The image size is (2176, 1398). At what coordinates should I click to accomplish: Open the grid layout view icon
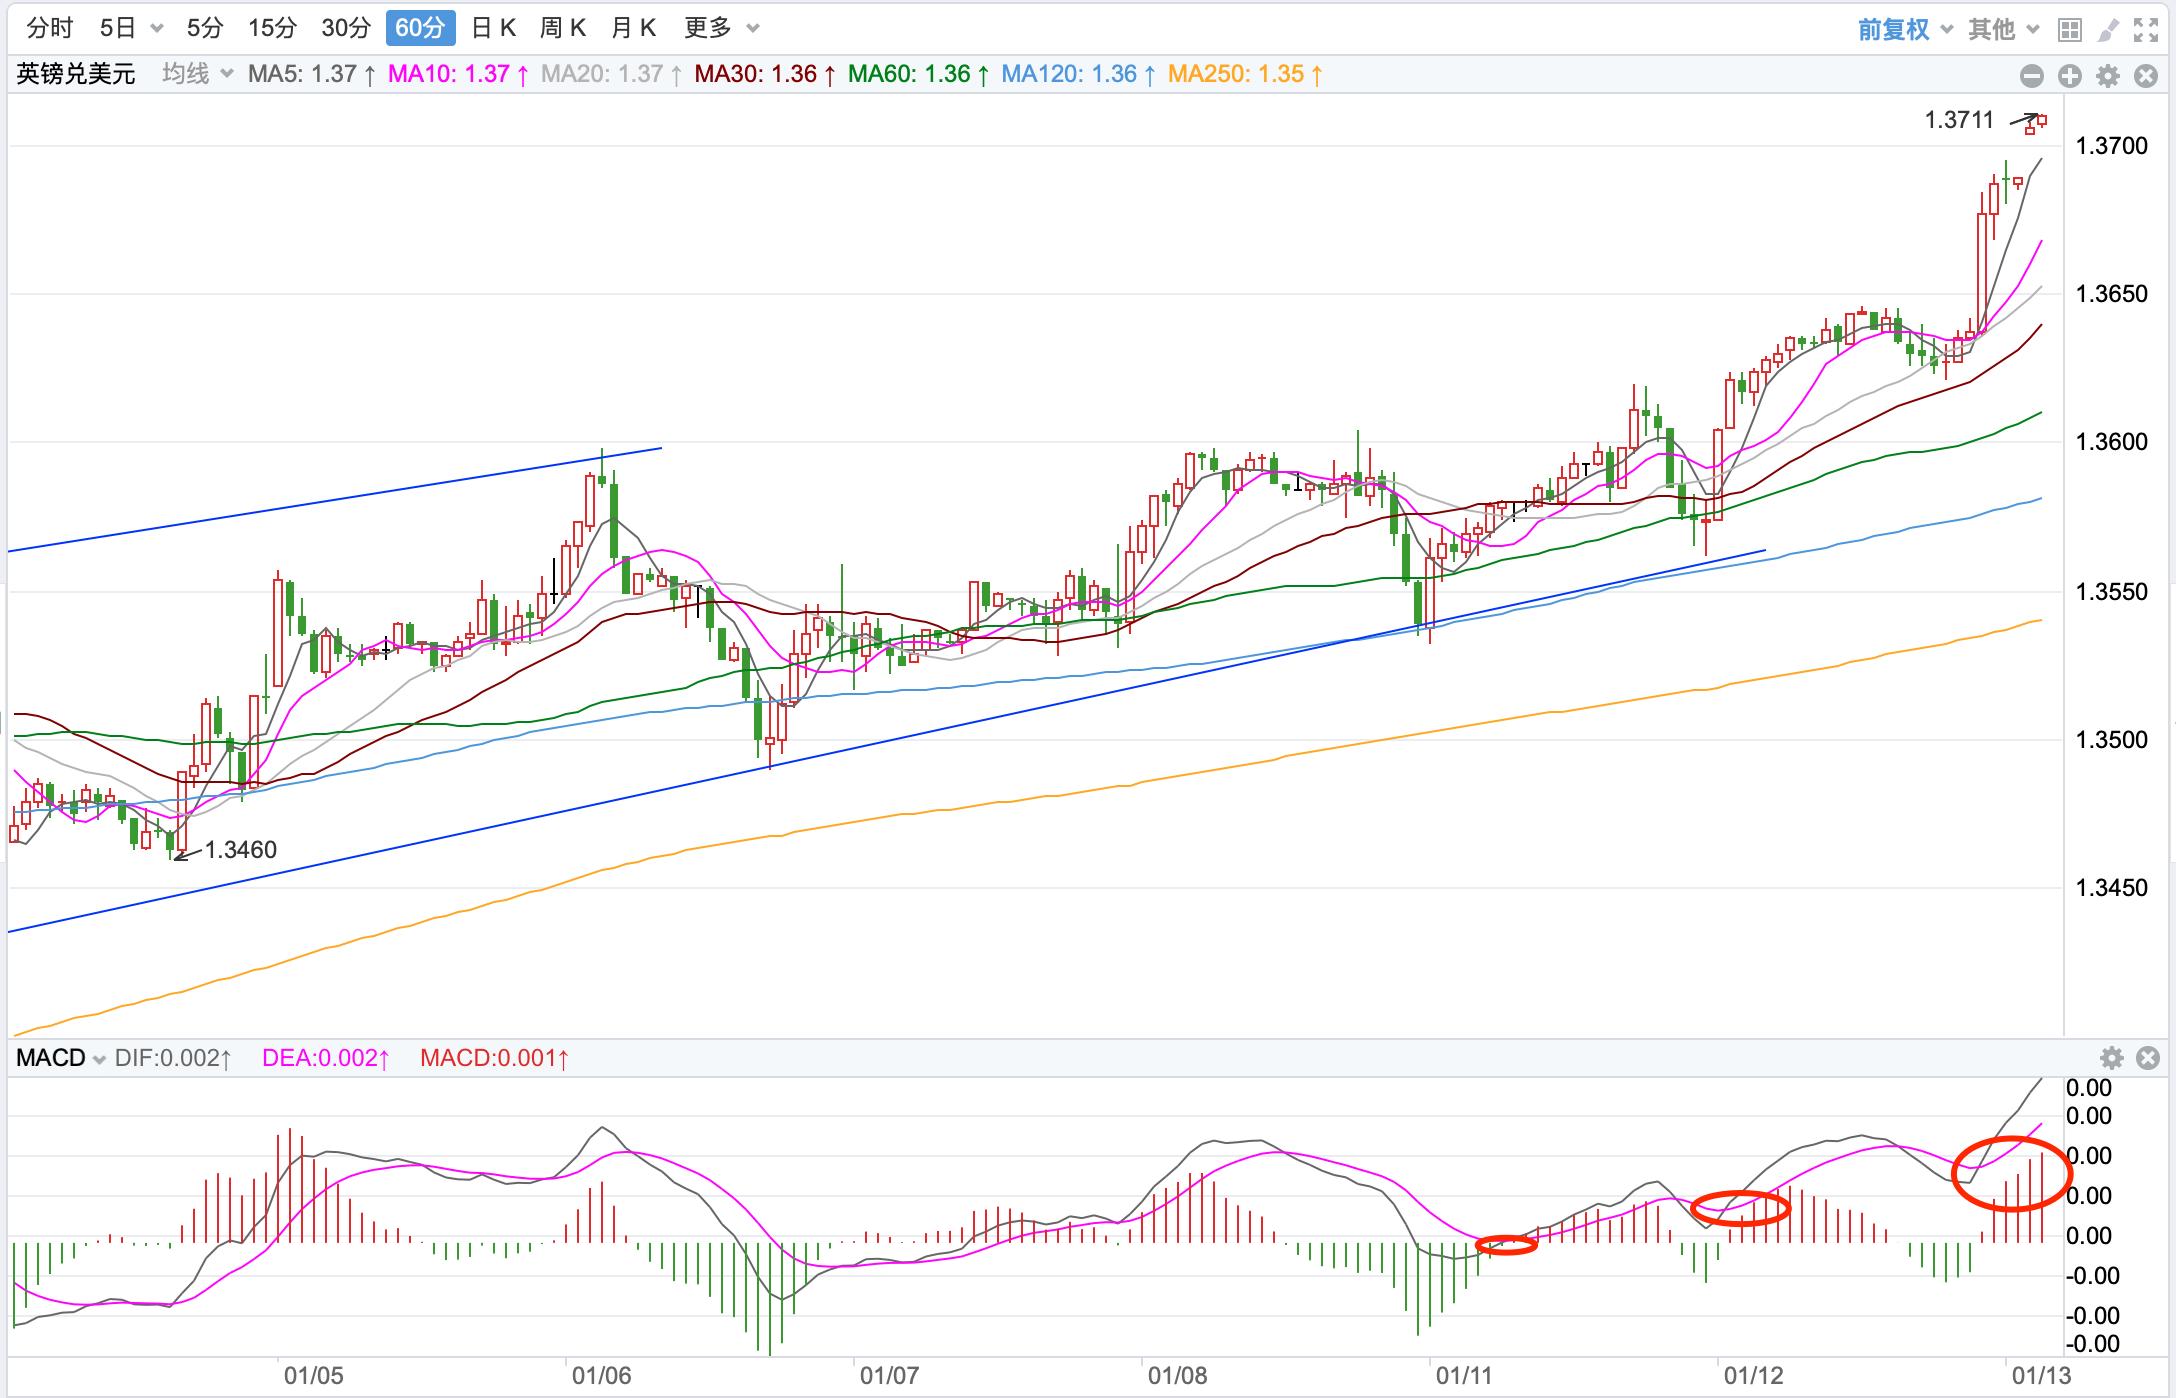2069,30
